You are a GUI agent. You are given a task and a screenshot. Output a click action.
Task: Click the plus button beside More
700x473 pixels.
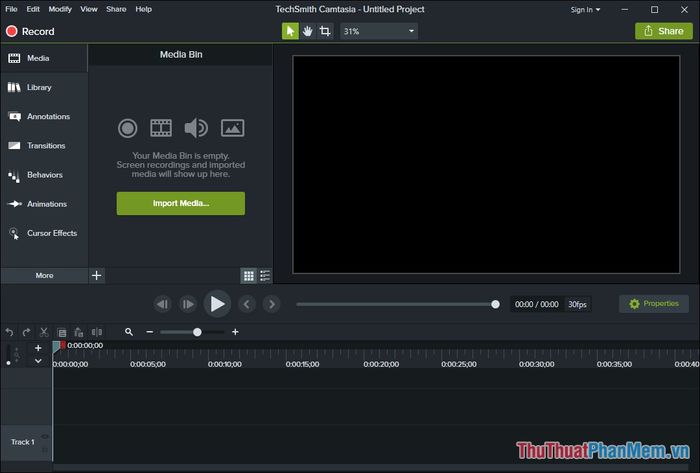pyautogui.click(x=96, y=275)
